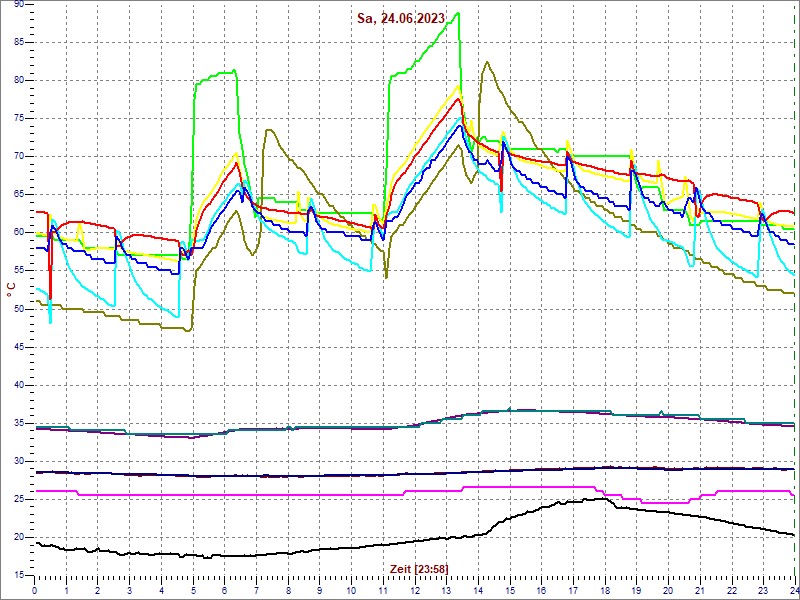Click hour 14 on the time axis
The height and width of the screenshot is (600, 800).
pyautogui.click(x=478, y=589)
